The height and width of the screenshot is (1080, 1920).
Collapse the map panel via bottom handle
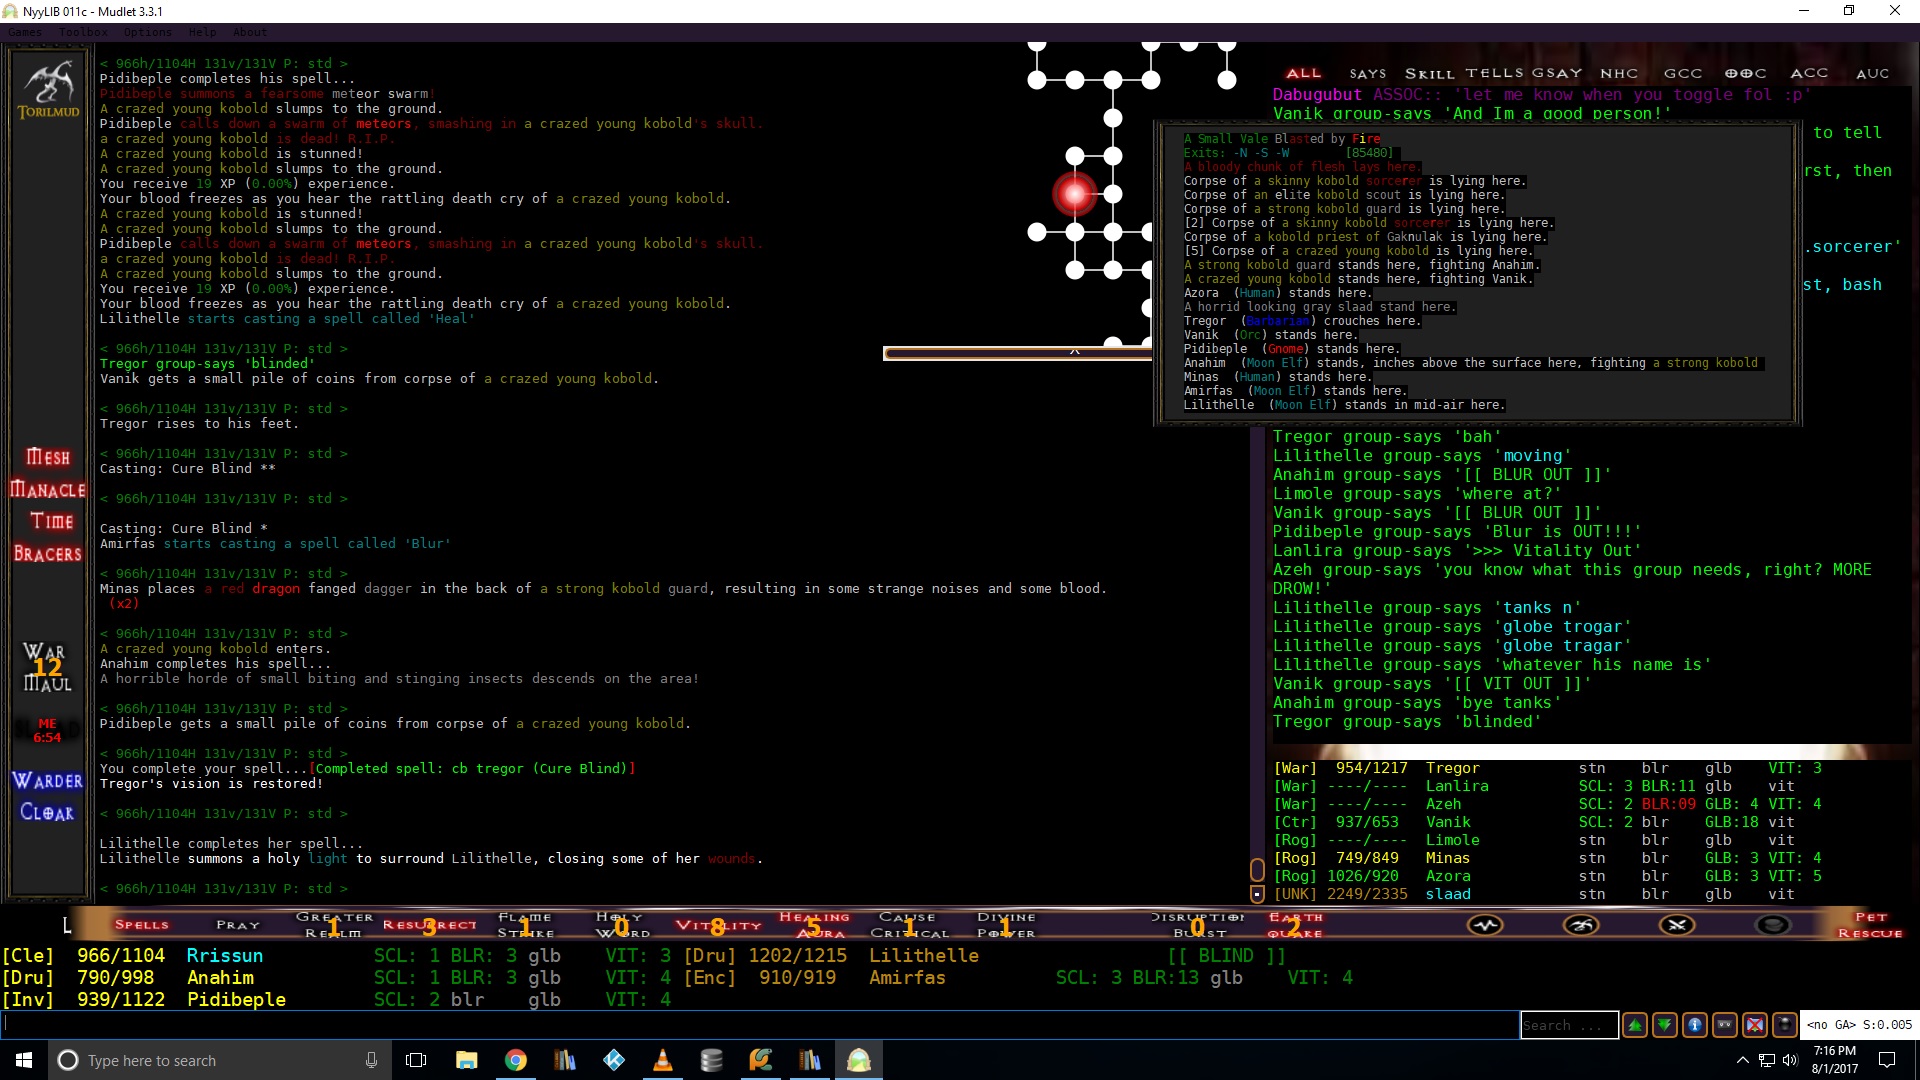1074,352
